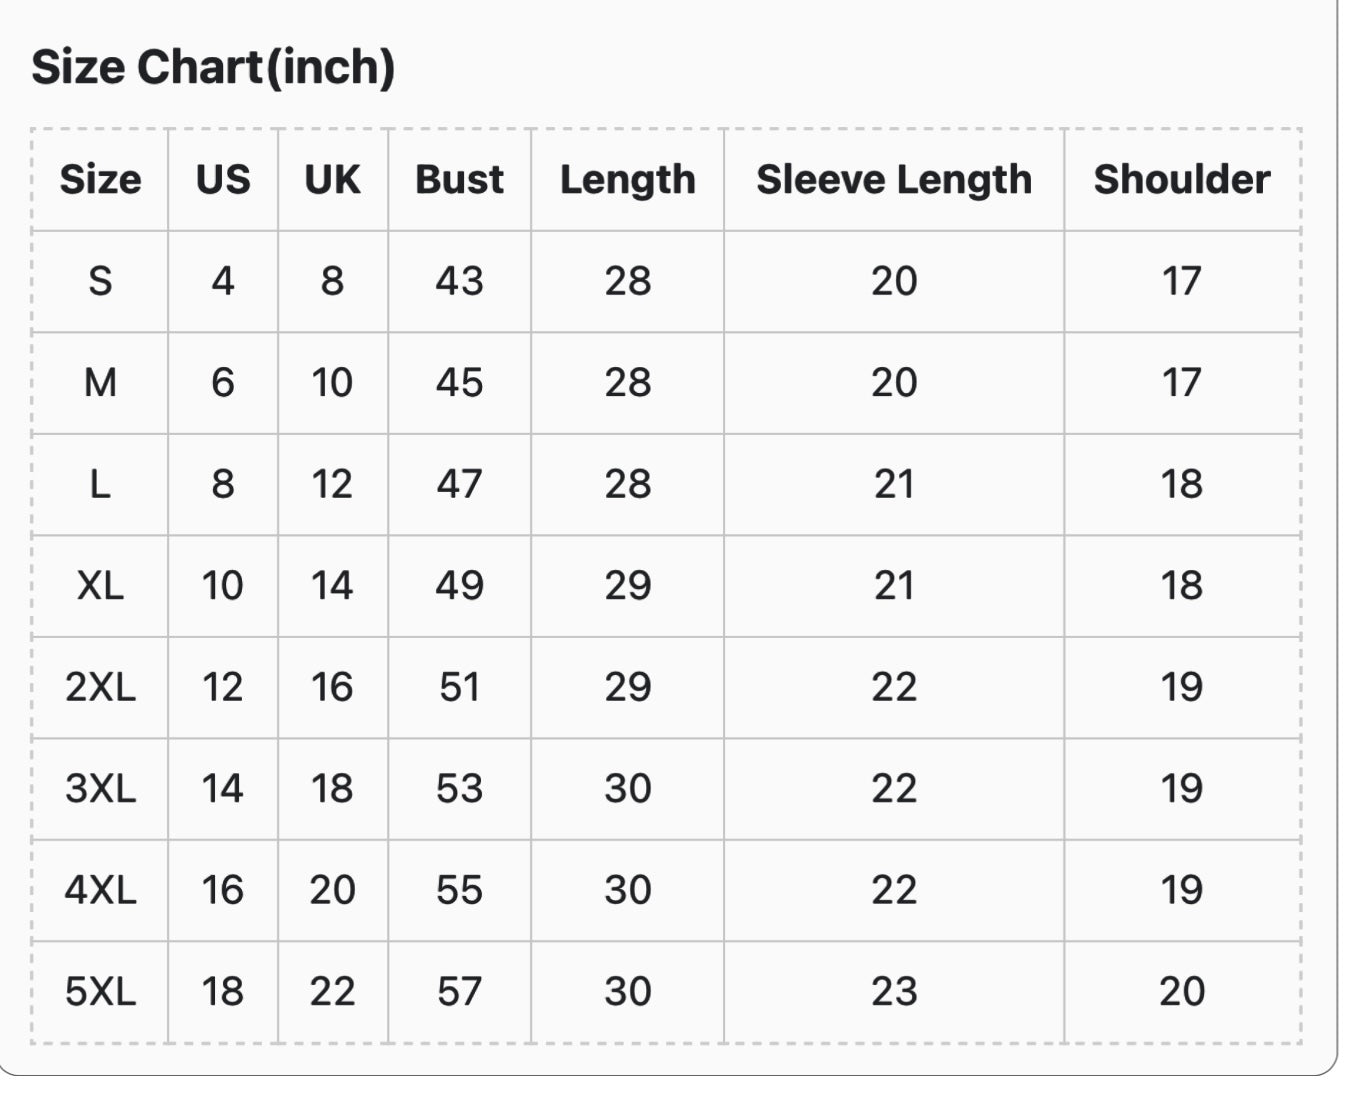
Task: Click bust value 43 for size S
Action: click(x=459, y=281)
